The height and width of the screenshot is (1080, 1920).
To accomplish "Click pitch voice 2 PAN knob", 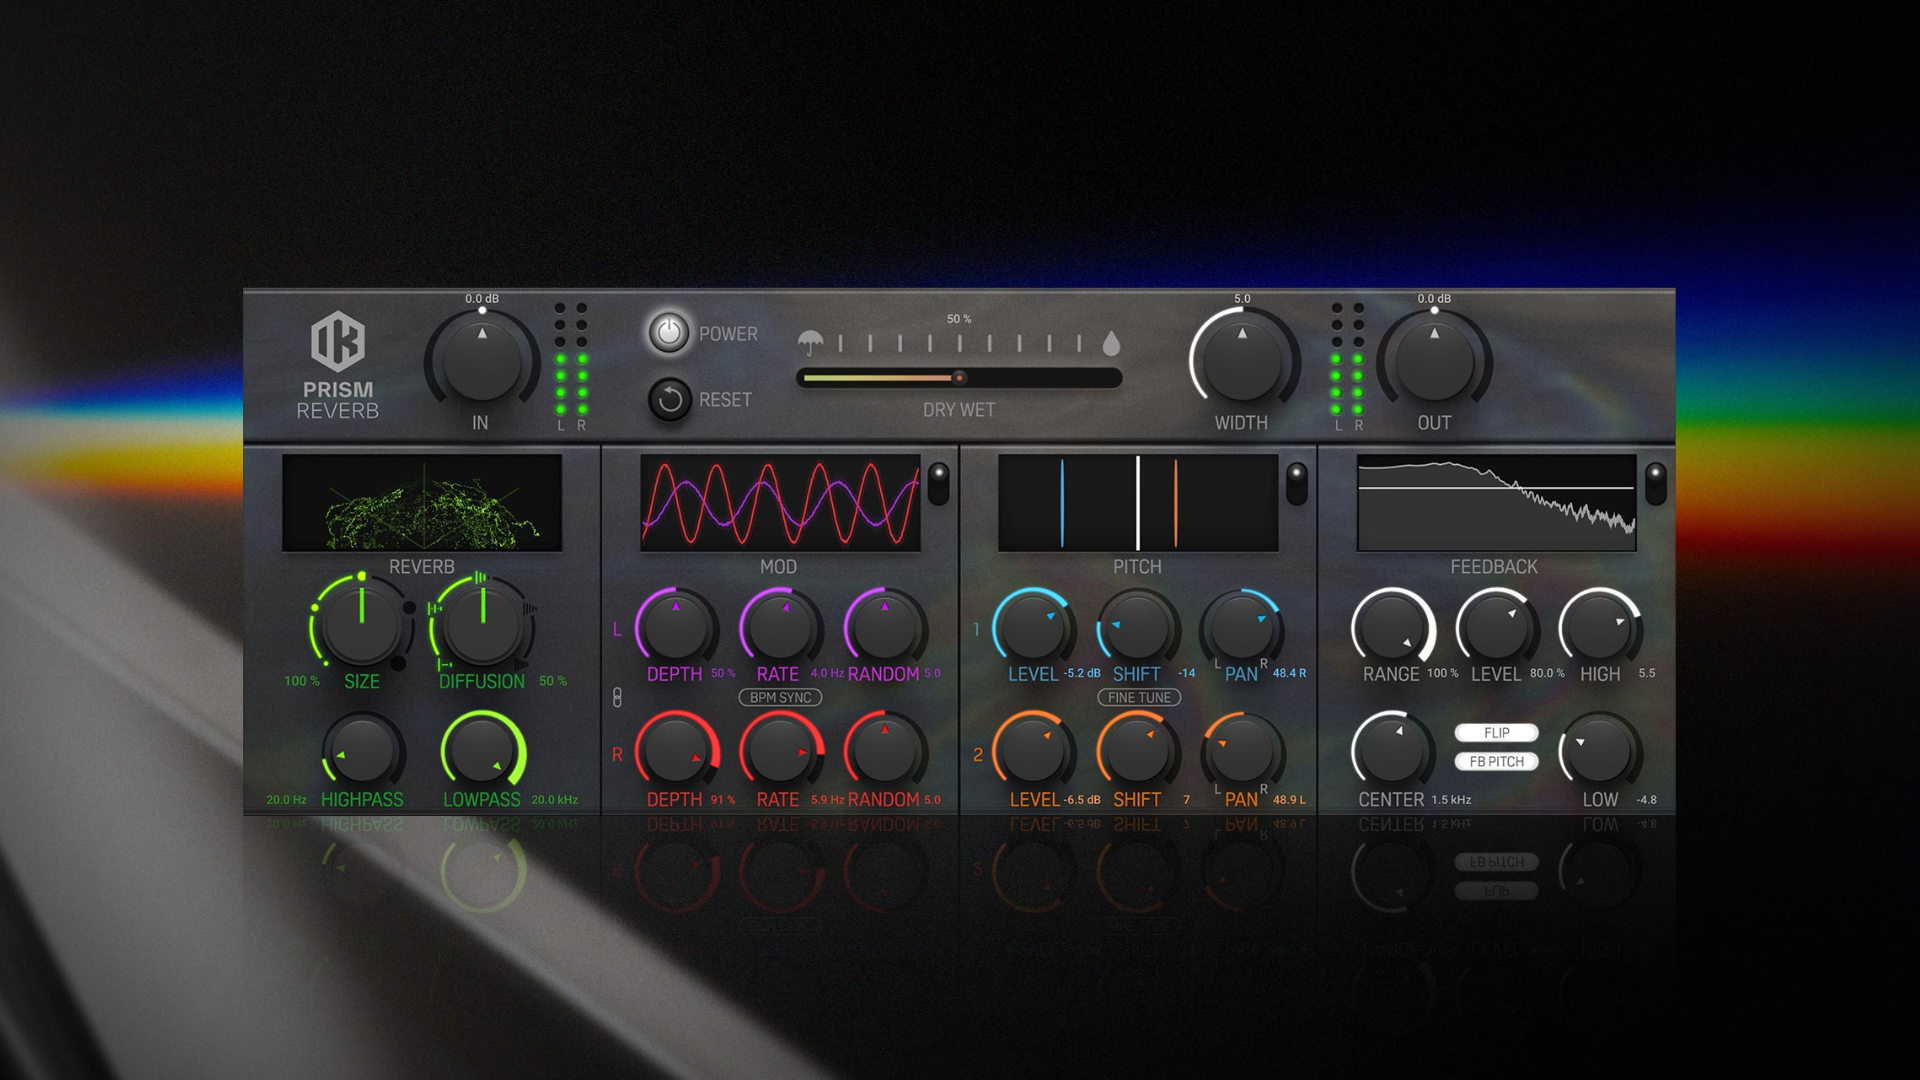I will [1242, 750].
